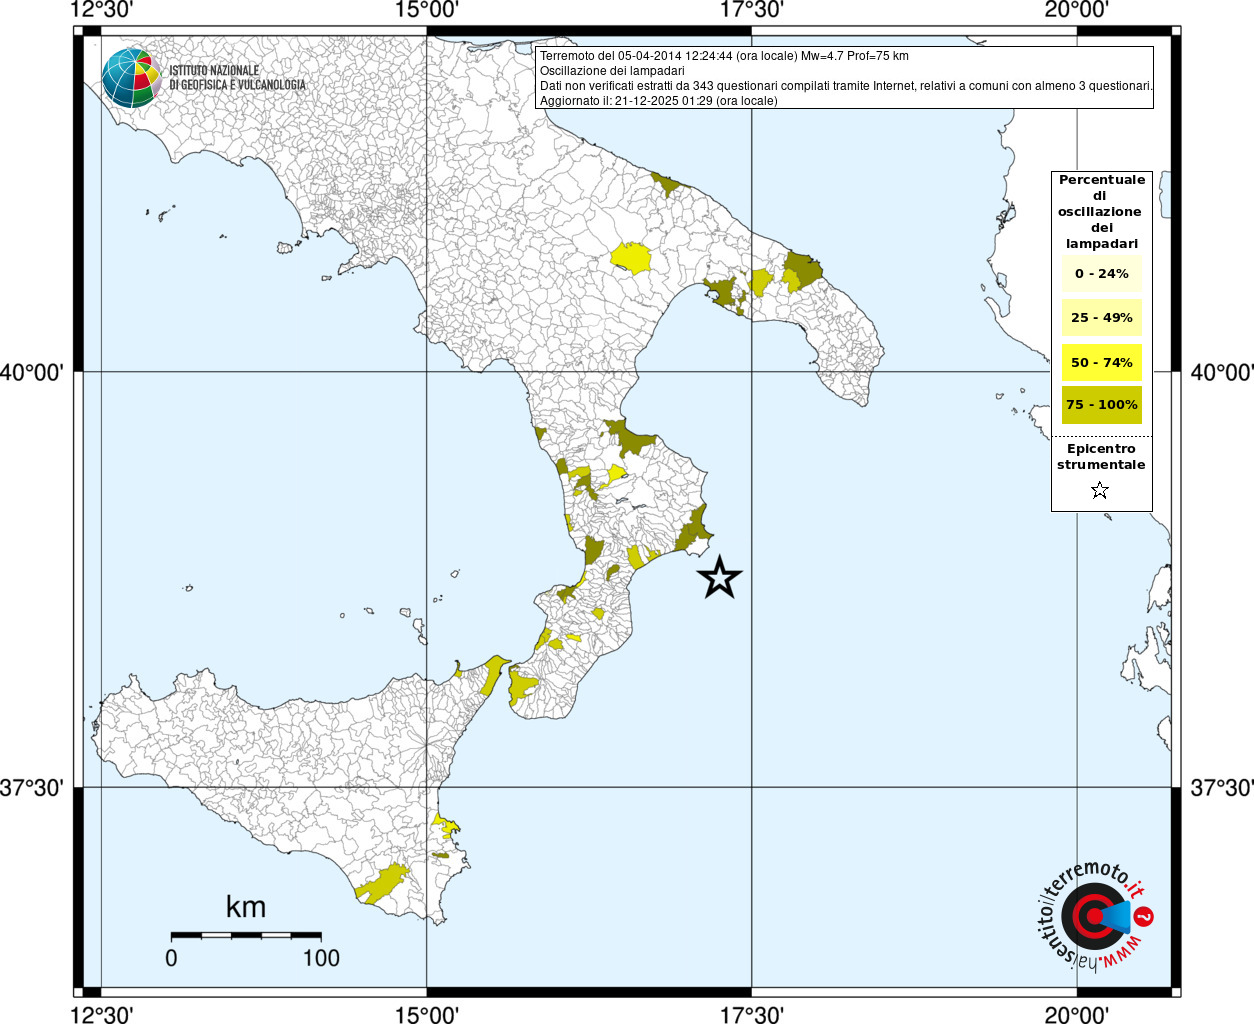Select the 0 - 24% legend swatch
The width and height of the screenshot is (1254, 1024).
[1101, 274]
